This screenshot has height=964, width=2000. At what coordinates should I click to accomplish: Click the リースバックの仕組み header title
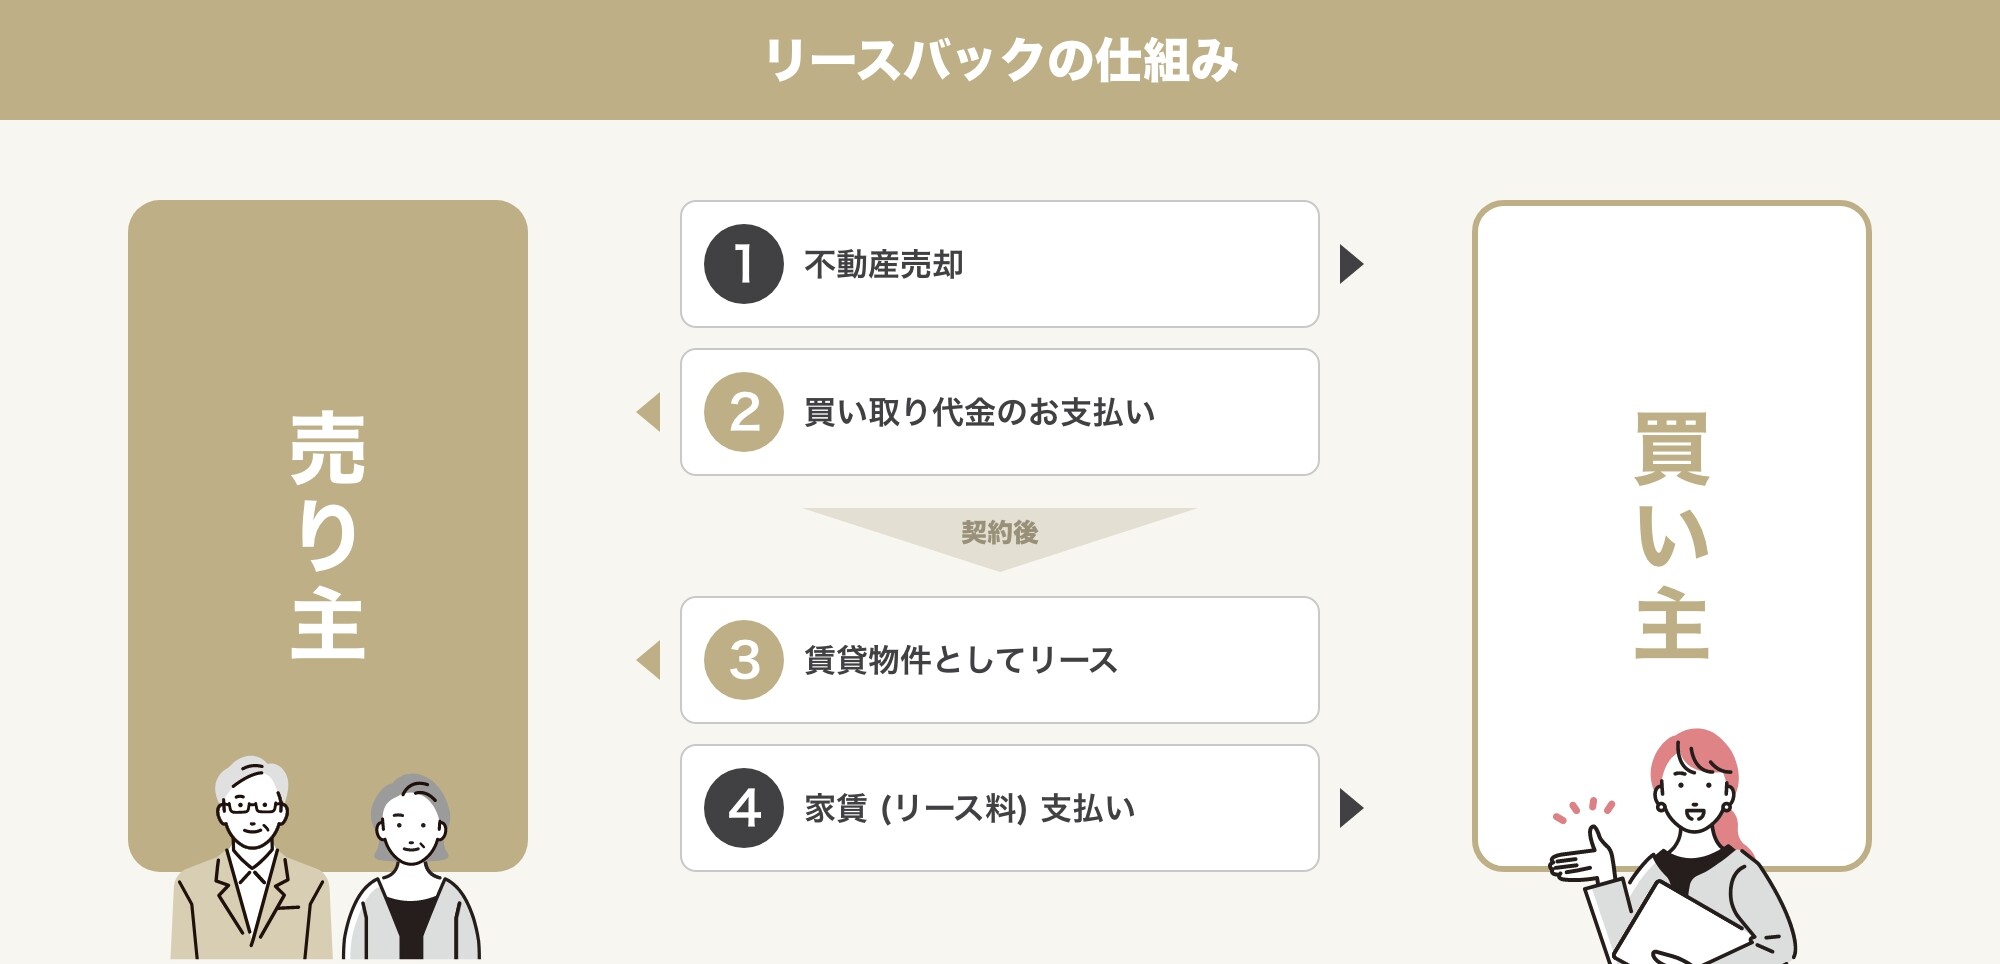[x=1001, y=60]
